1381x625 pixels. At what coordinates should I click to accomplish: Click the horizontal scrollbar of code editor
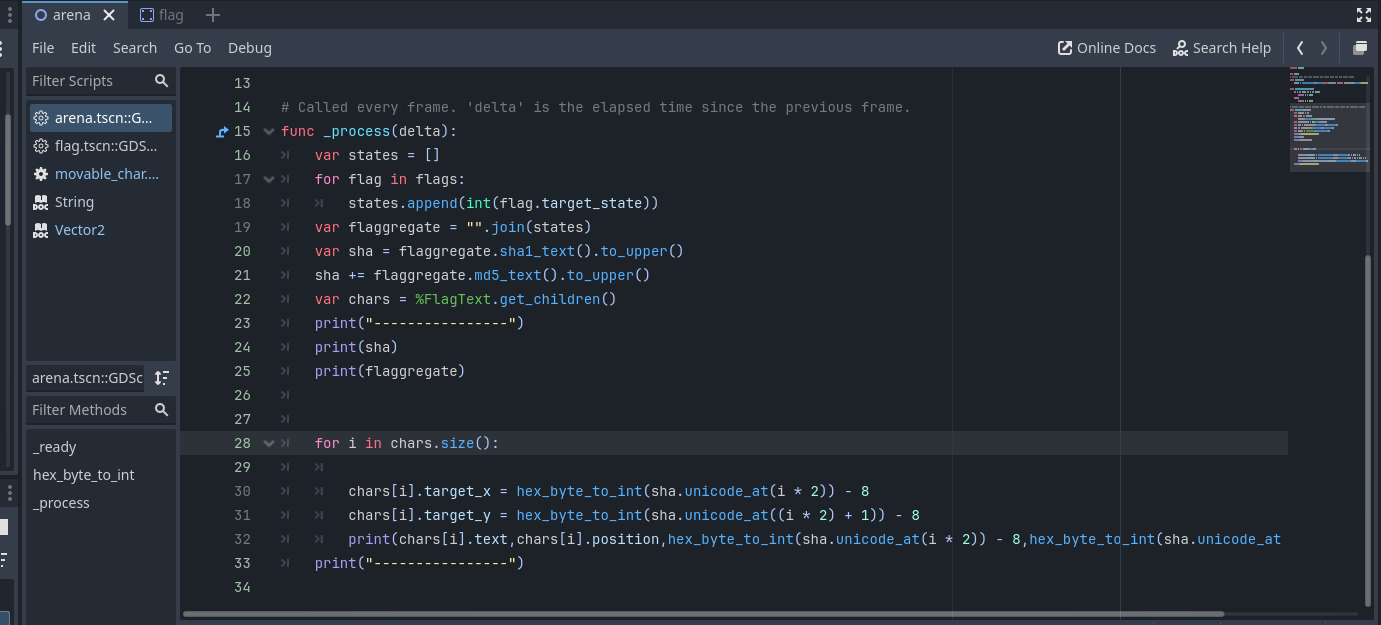pos(703,614)
